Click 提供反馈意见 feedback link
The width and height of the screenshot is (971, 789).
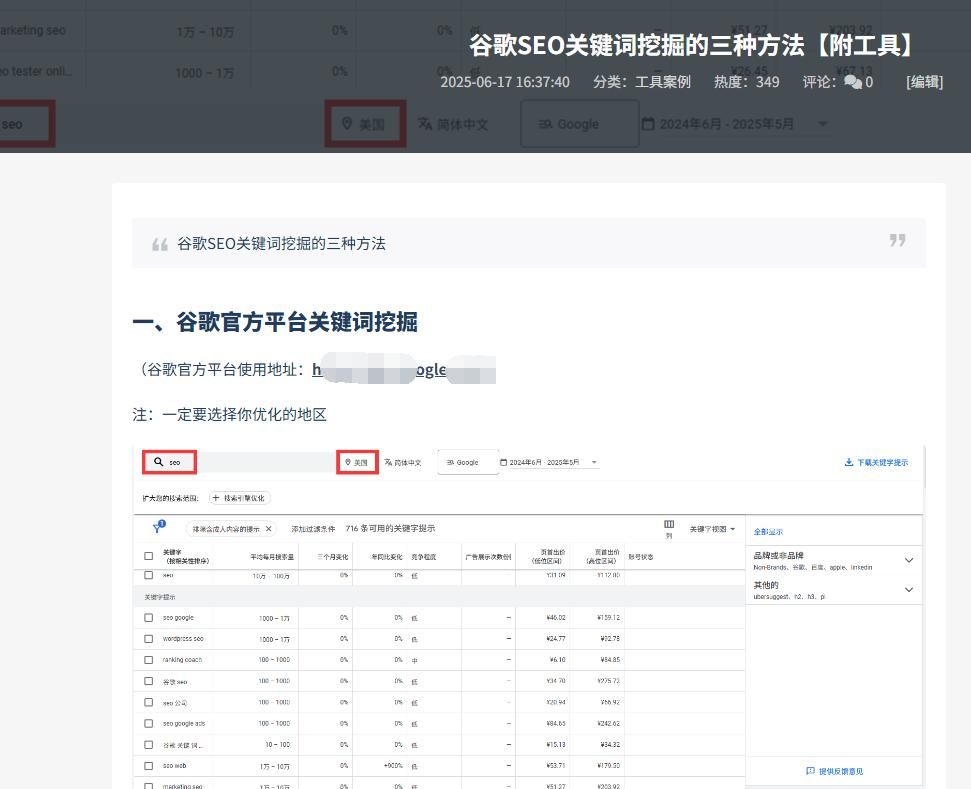pos(835,771)
